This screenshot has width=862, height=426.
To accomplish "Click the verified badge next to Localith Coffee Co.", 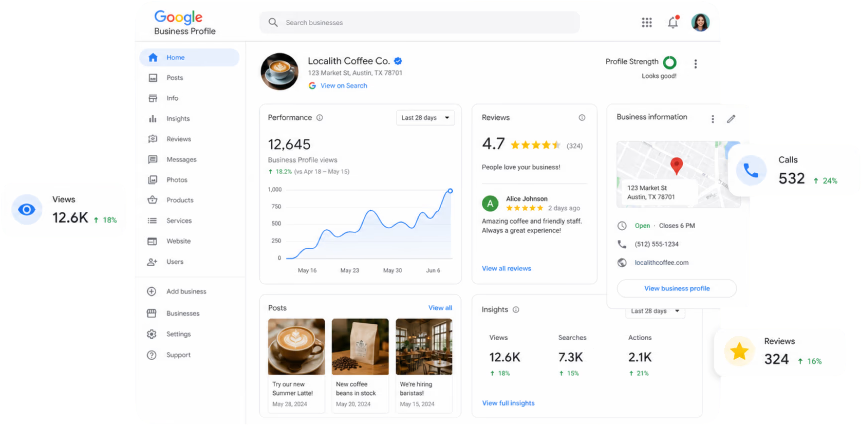I will pos(398,61).
